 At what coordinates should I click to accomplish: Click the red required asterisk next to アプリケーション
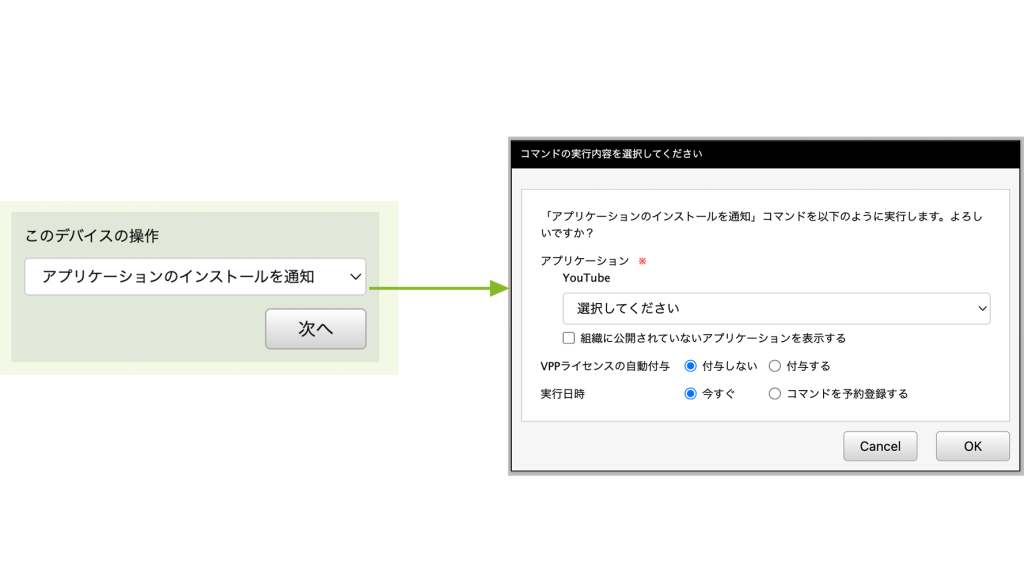point(643,261)
